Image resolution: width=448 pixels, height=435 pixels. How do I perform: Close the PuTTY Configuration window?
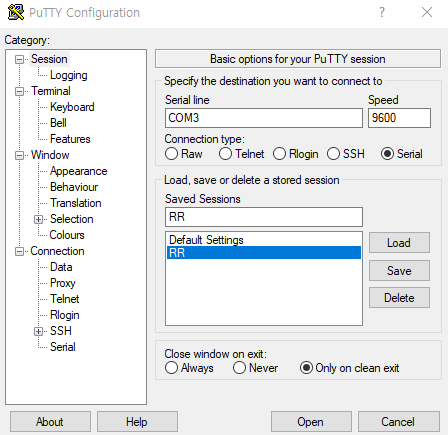(427, 12)
